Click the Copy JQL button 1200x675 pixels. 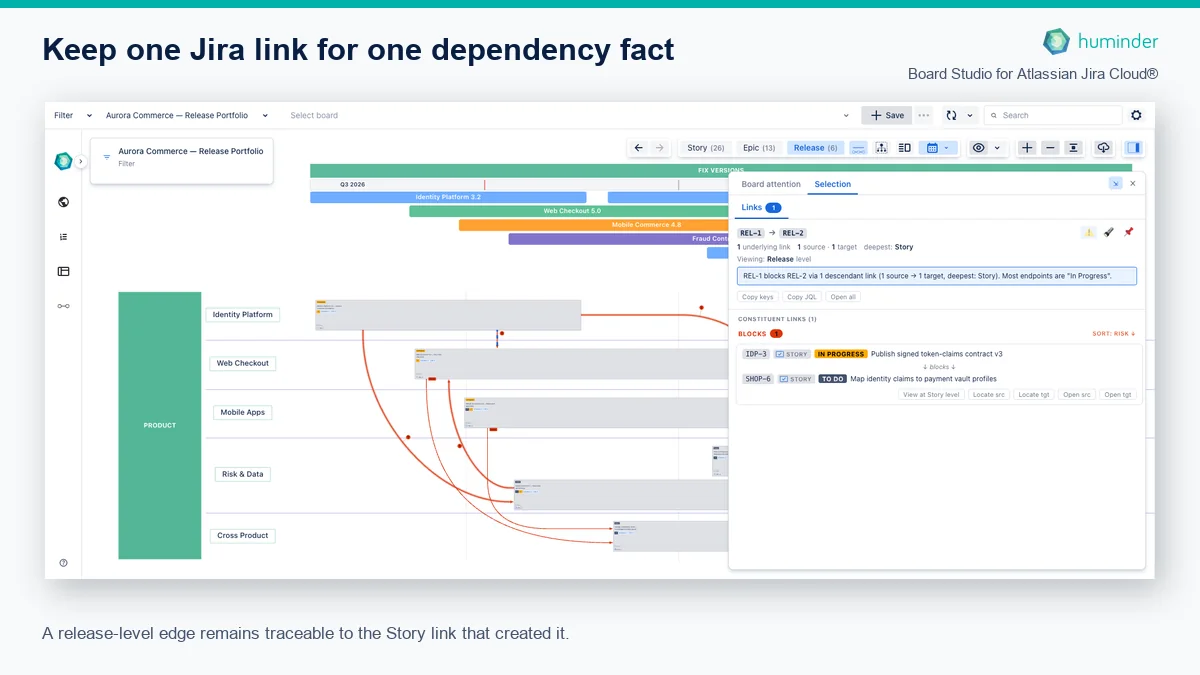tap(802, 297)
